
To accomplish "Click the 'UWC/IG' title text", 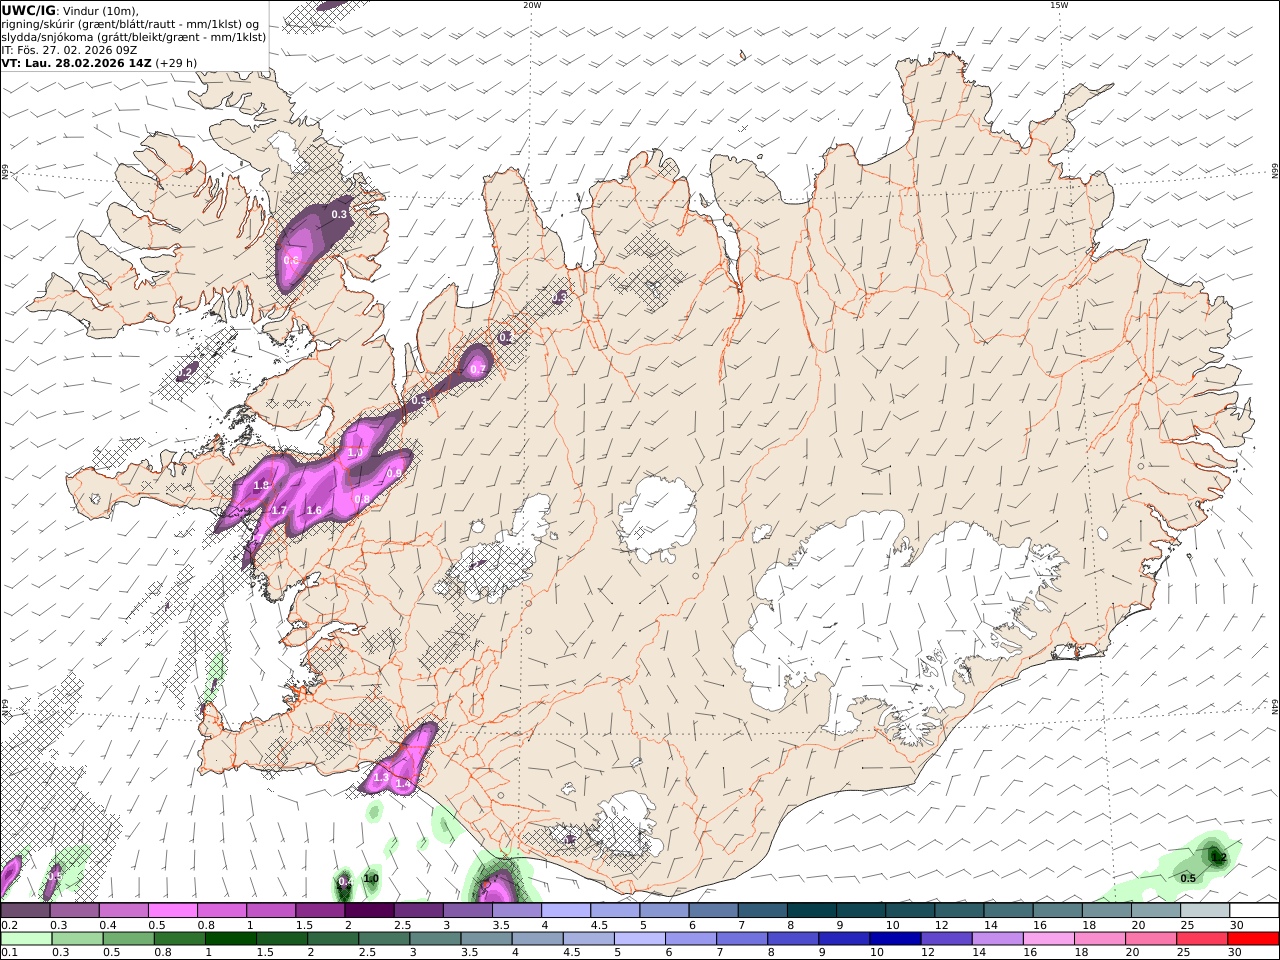I will pos(29,11).
